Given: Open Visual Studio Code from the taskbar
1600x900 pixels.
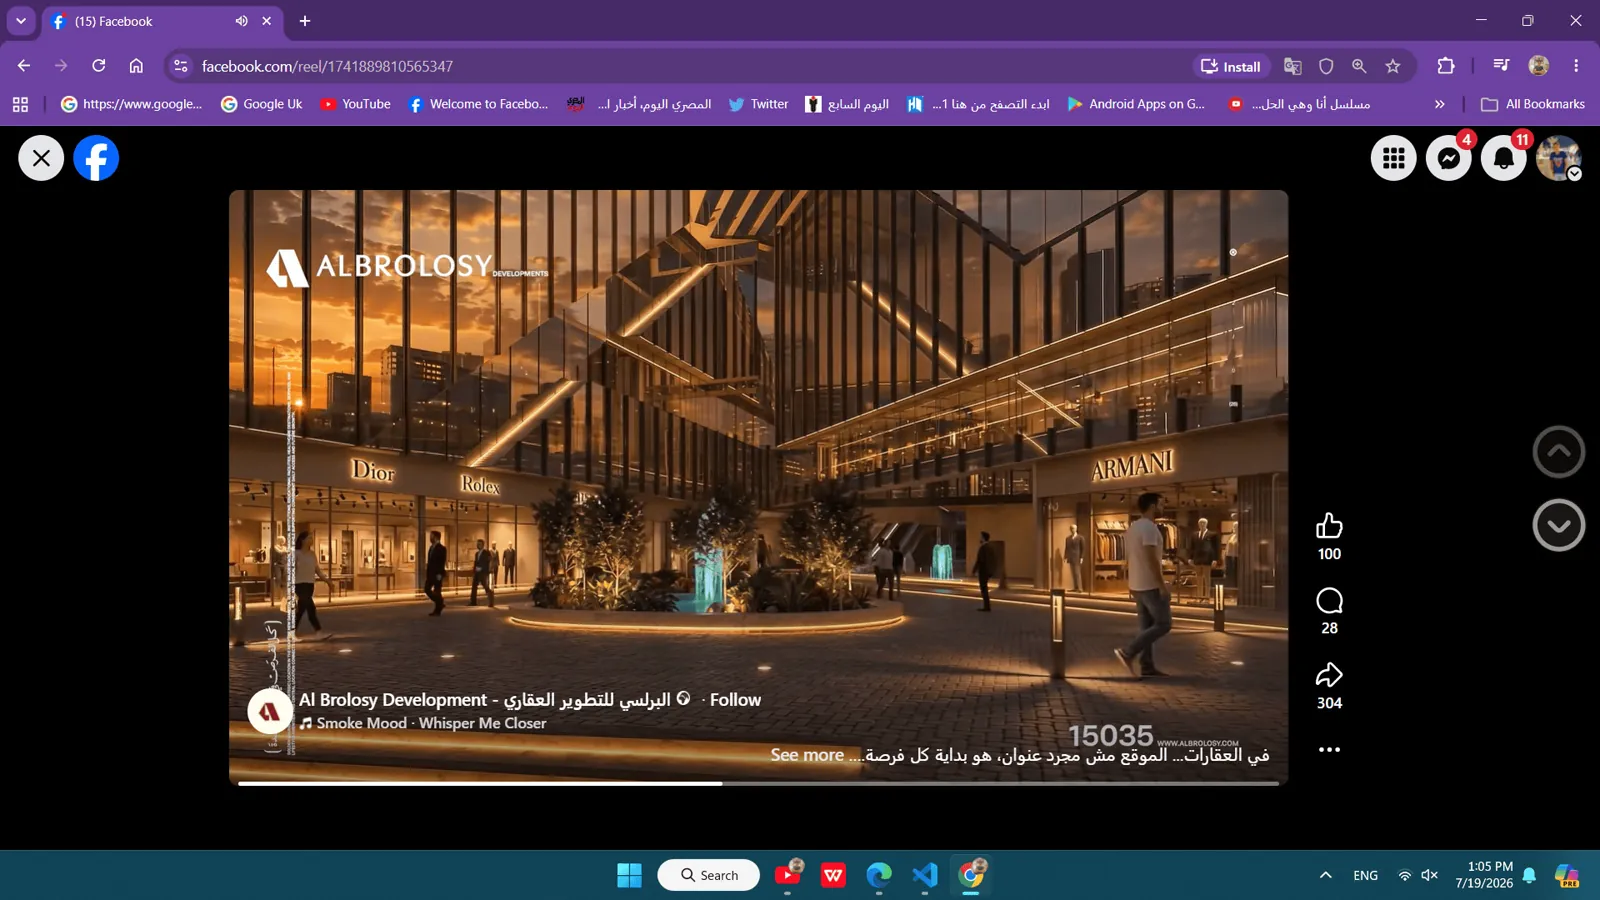Looking at the screenshot, I should (x=925, y=875).
